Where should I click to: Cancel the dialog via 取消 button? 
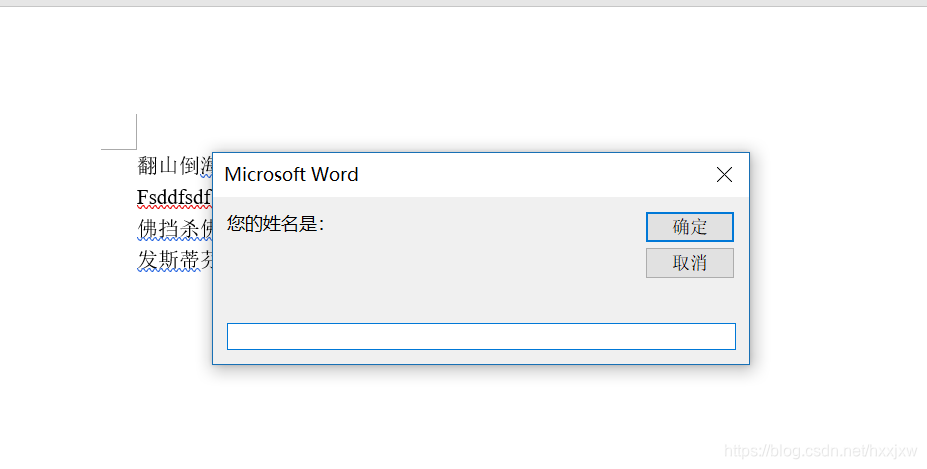[x=689, y=263]
